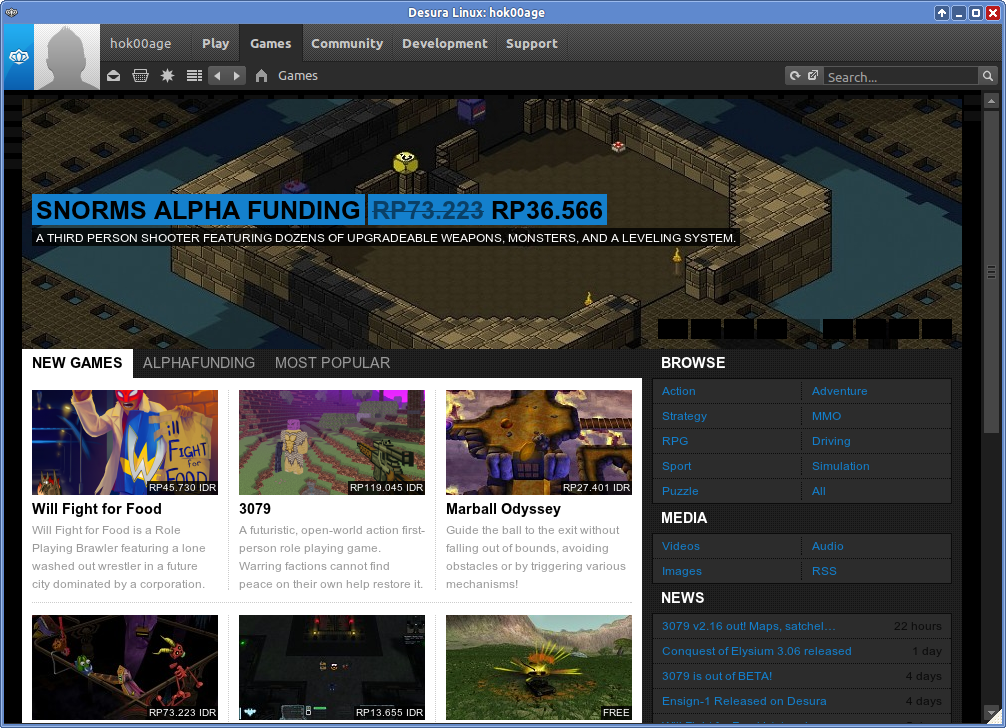This screenshot has width=1006, height=728.
Task: Open news Conquest of Elysium 3.06 released
Action: click(757, 651)
